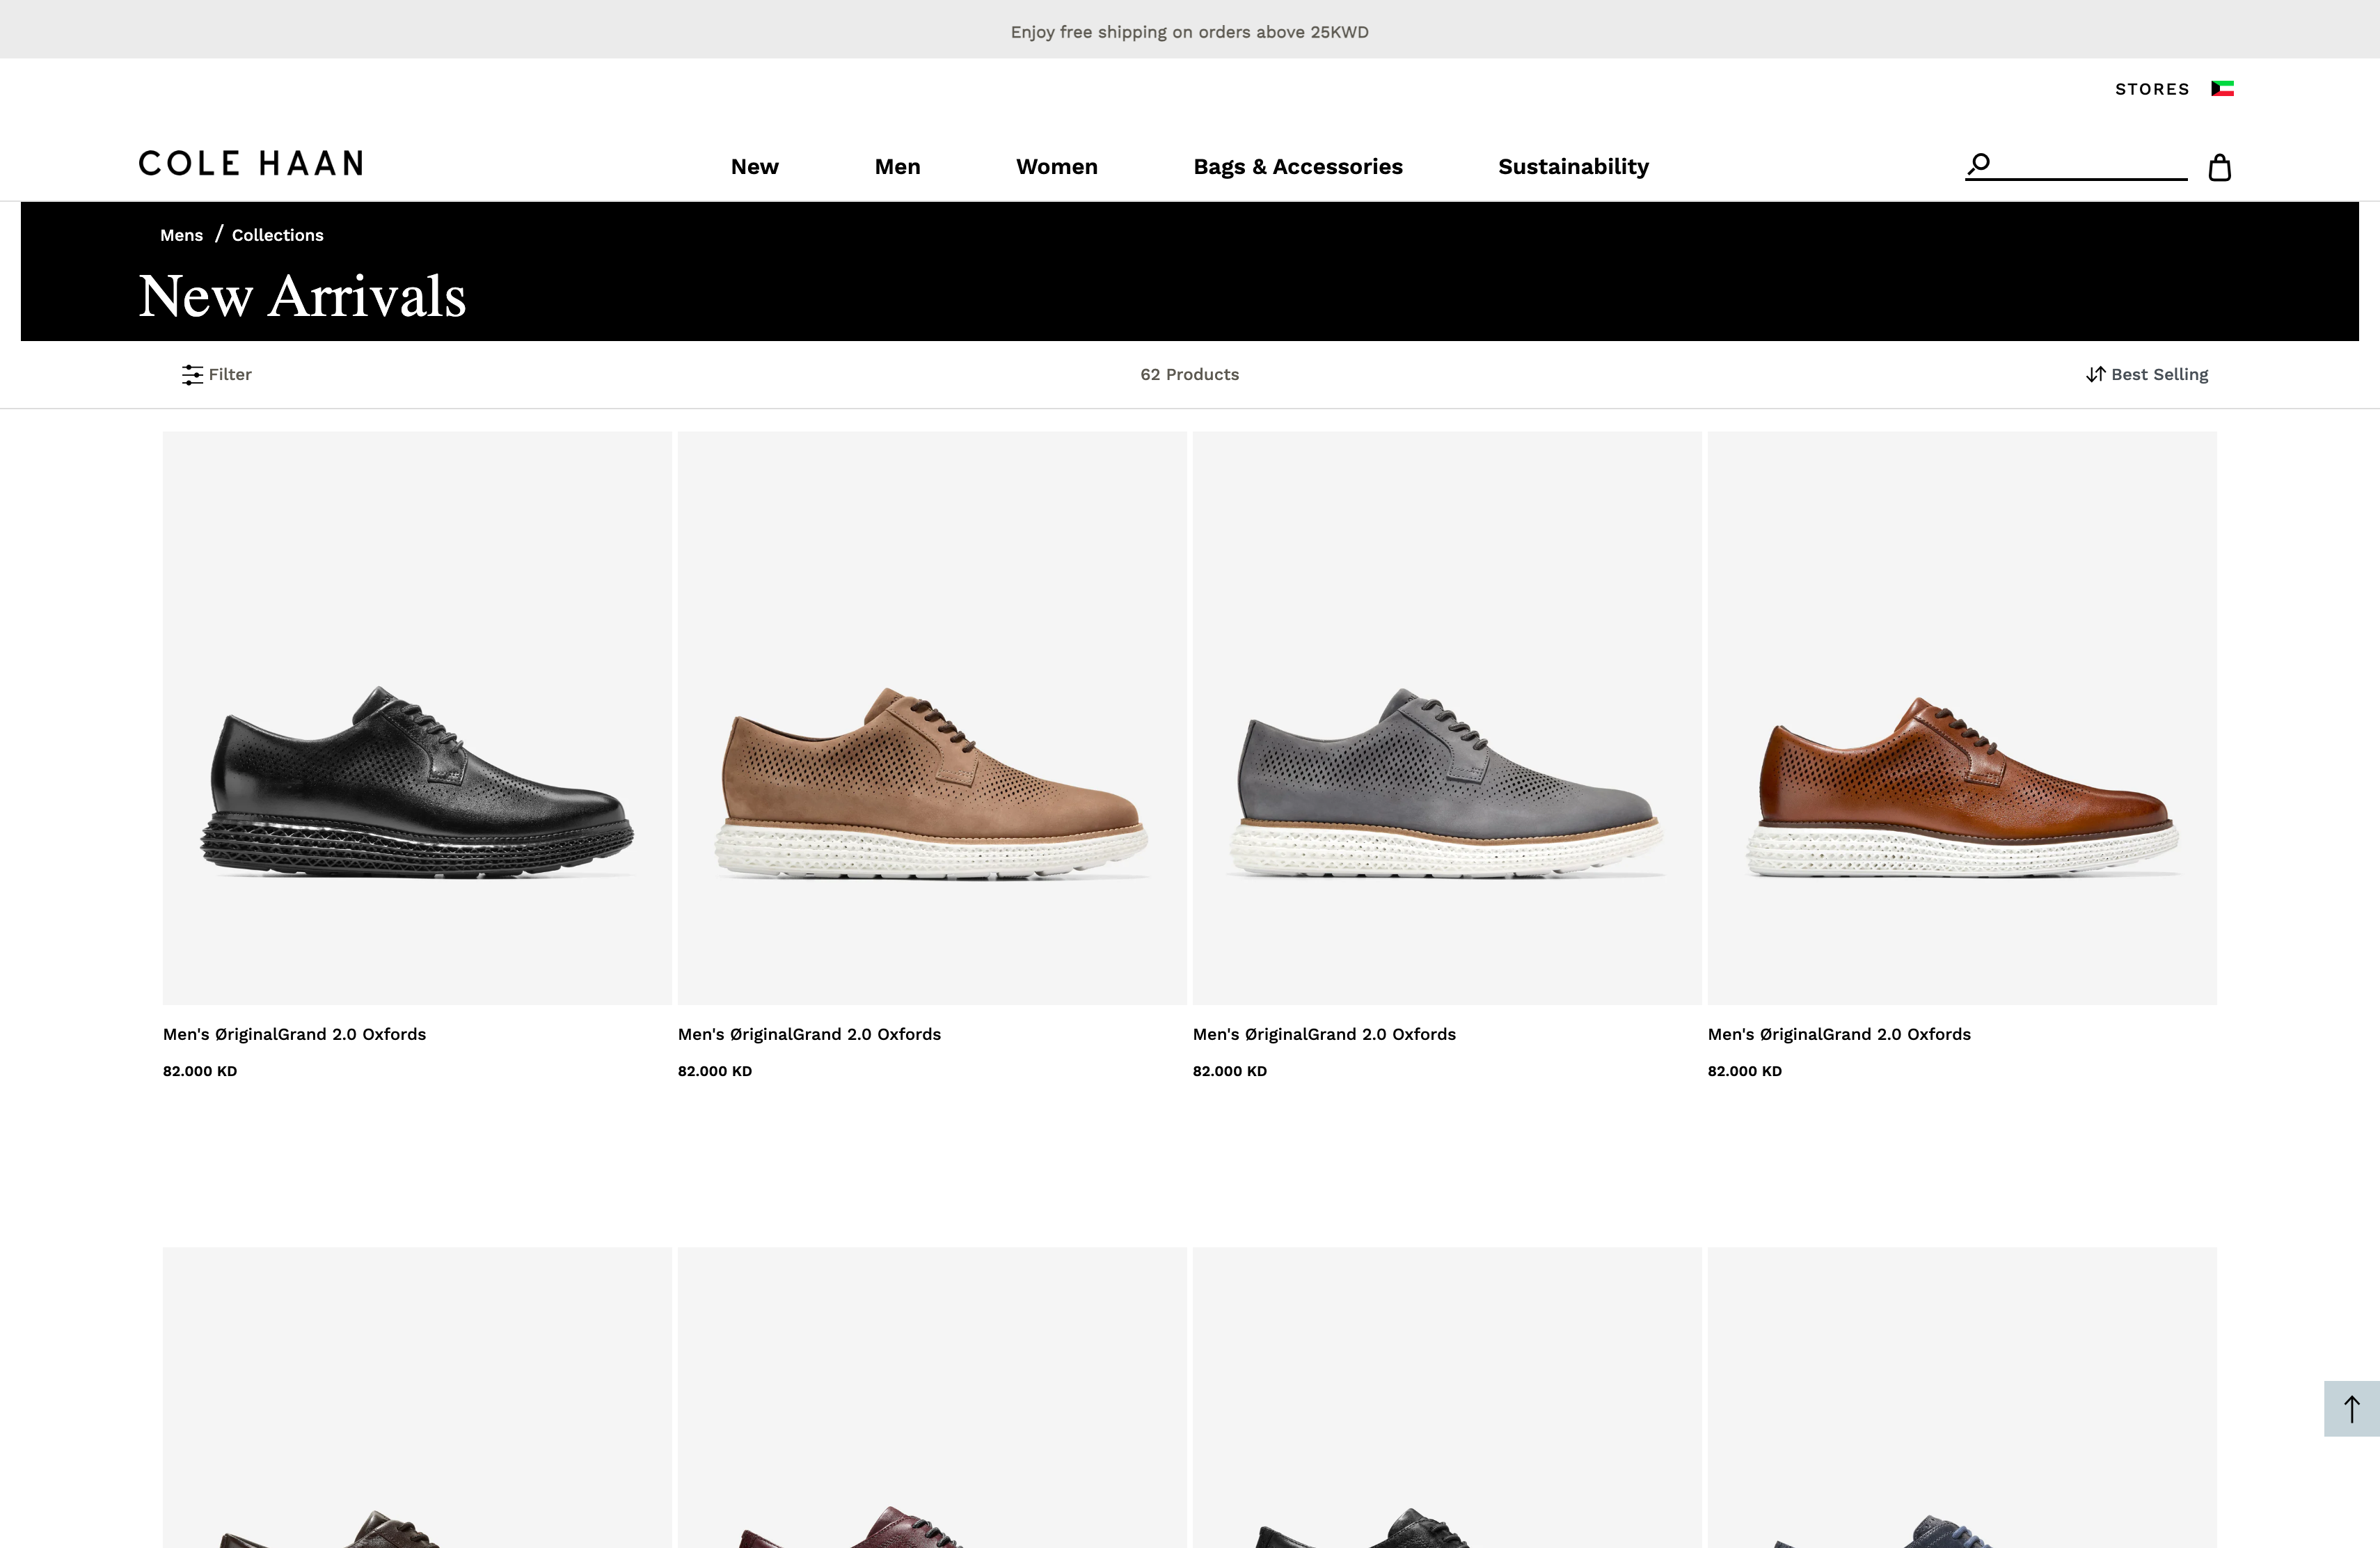The width and height of the screenshot is (2380, 1548).
Task: Click the Best Selling sort arrows icon
Action: (x=2096, y=374)
